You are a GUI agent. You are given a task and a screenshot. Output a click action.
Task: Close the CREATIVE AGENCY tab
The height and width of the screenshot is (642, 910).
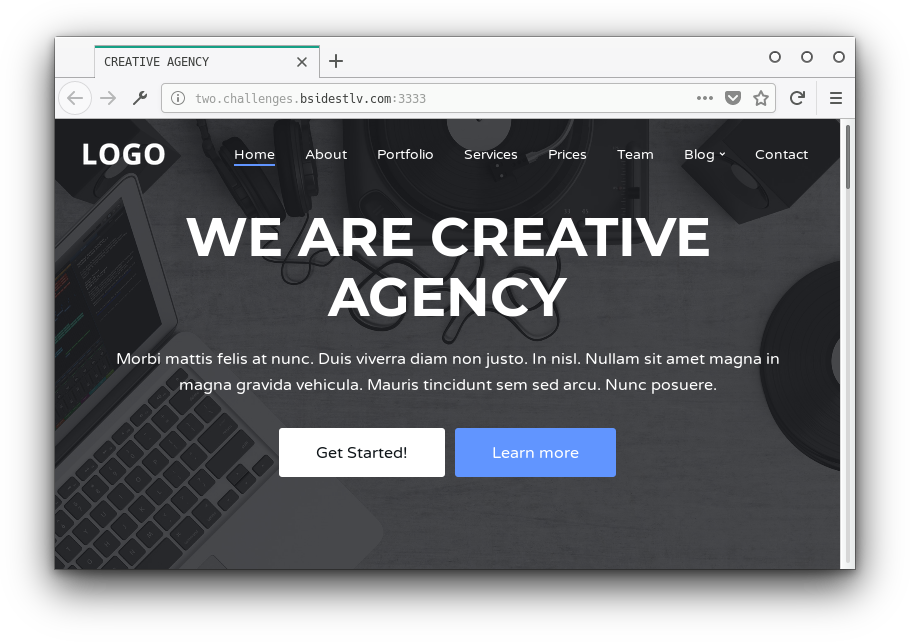click(x=302, y=62)
